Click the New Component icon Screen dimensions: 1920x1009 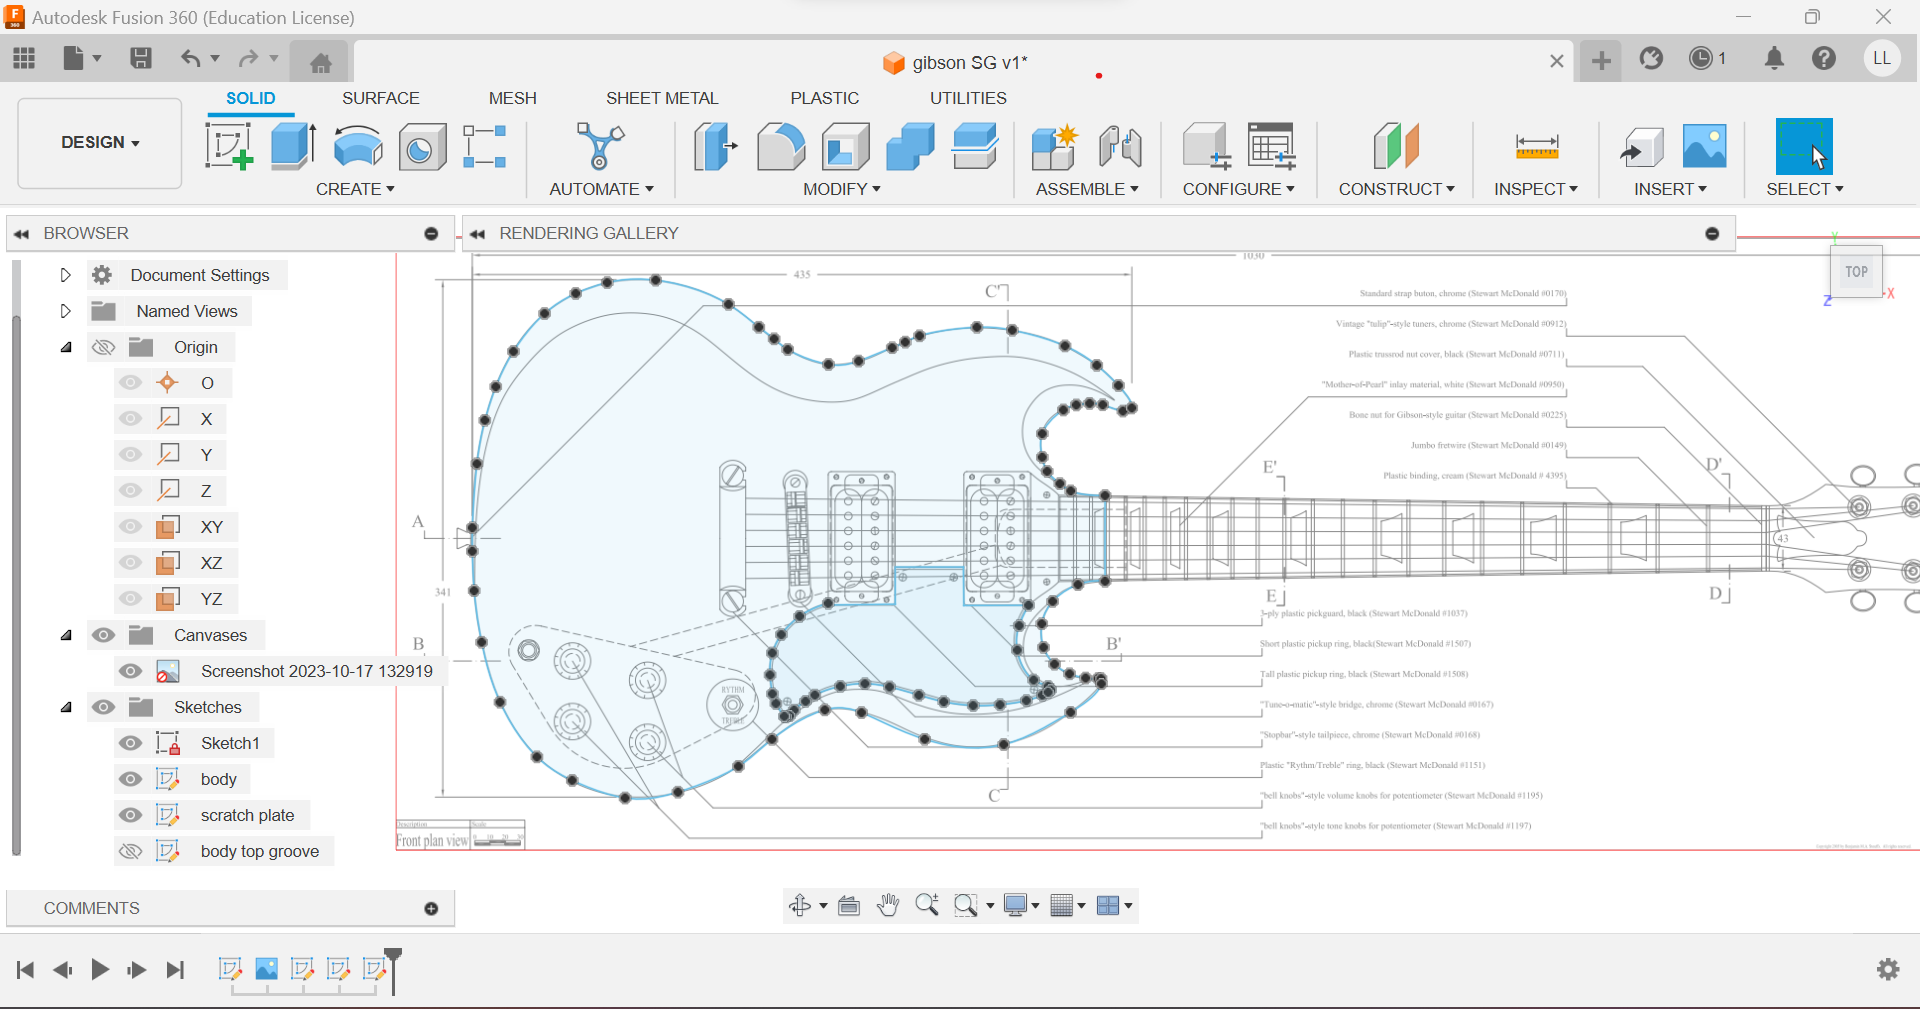coord(1054,147)
